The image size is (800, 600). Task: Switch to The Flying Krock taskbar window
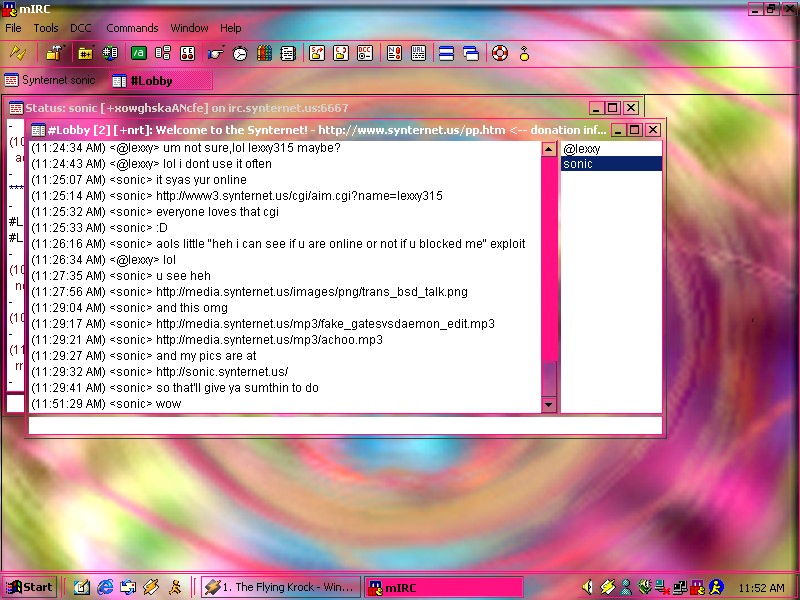tap(279, 587)
